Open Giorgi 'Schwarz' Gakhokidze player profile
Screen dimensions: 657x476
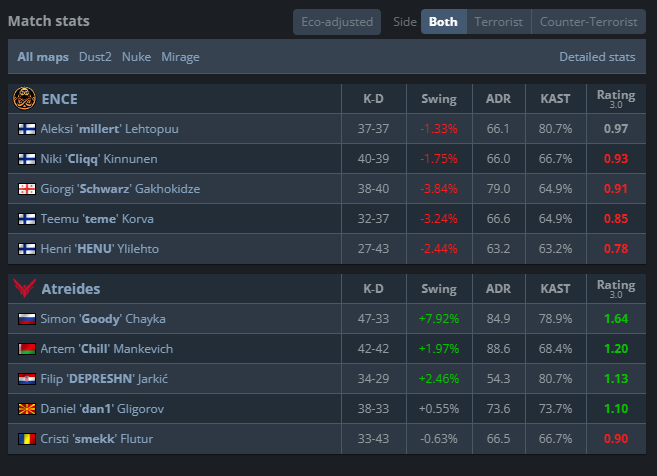click(120, 189)
